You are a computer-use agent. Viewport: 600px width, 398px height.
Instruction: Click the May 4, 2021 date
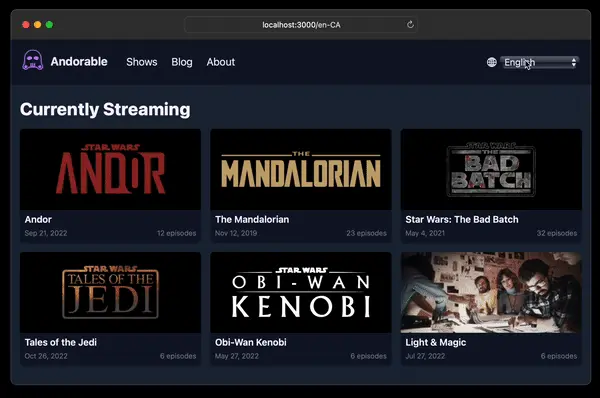tap(425, 233)
